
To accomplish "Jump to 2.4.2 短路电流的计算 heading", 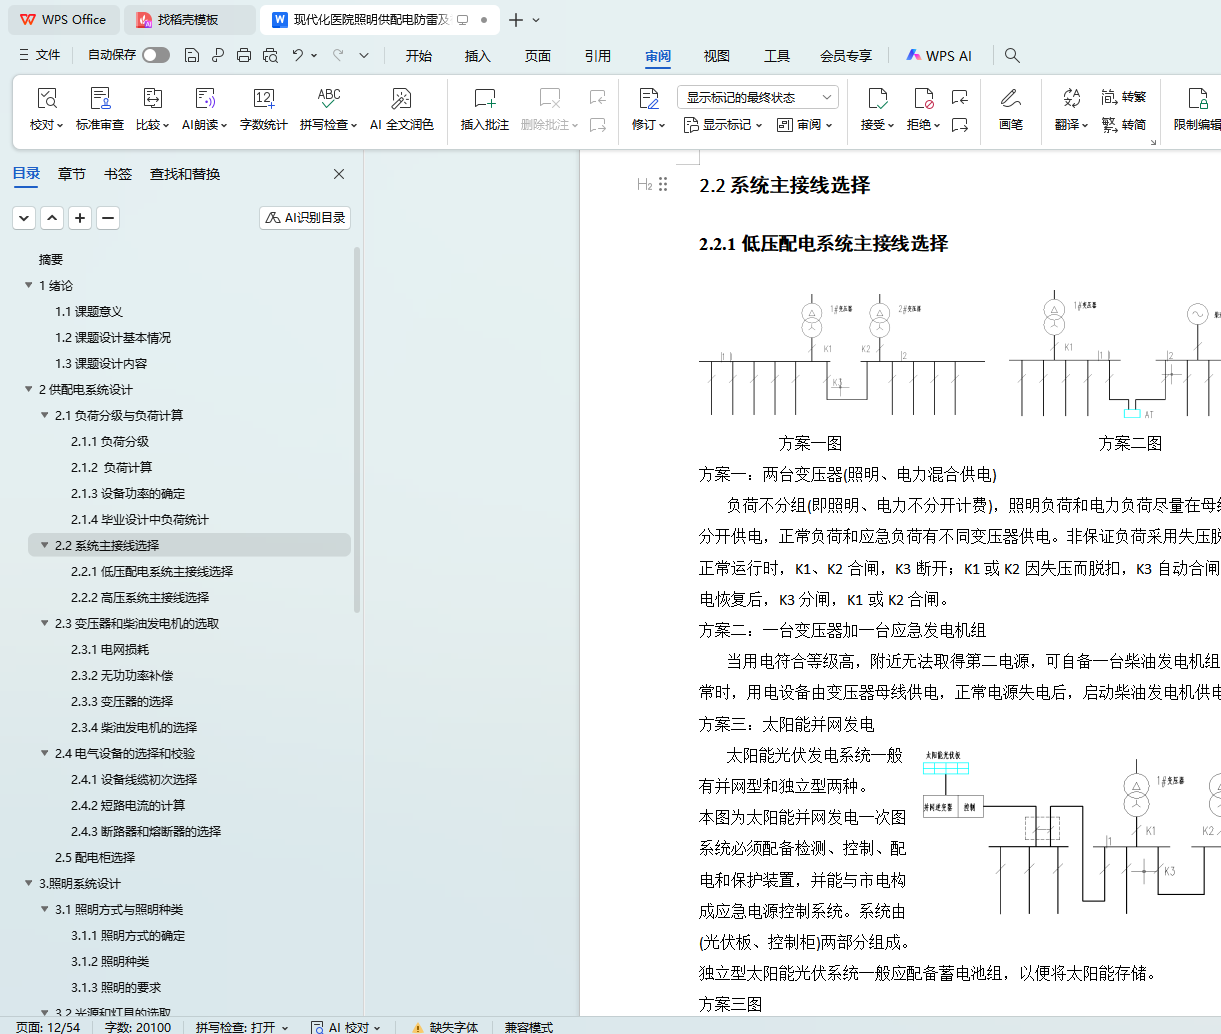I will tap(128, 805).
